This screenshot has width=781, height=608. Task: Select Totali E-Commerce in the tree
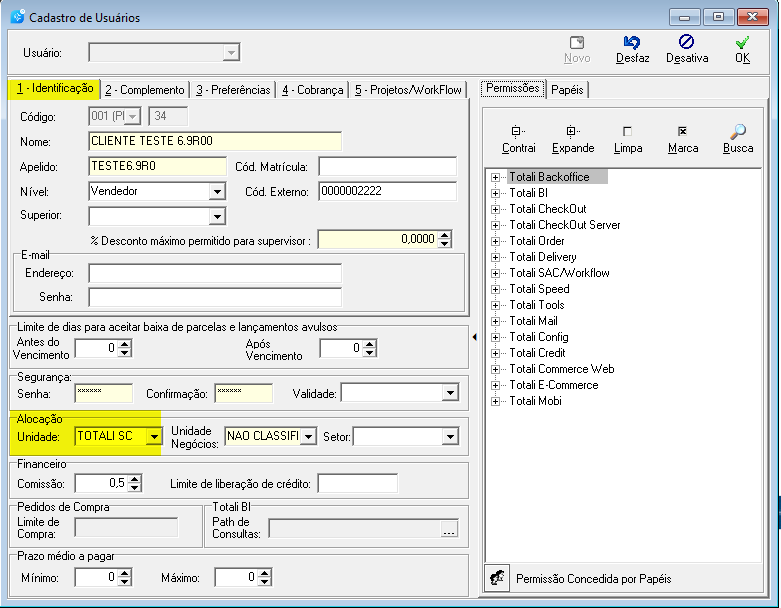coord(553,385)
